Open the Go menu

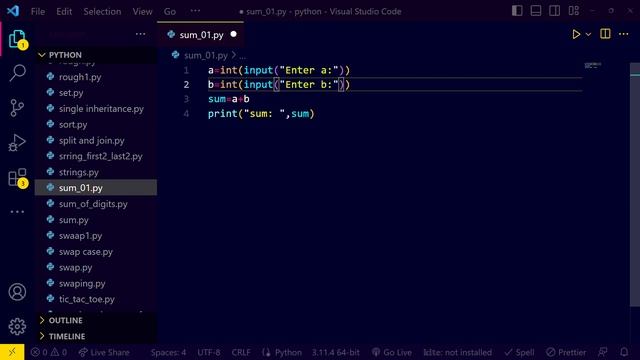(x=170, y=11)
